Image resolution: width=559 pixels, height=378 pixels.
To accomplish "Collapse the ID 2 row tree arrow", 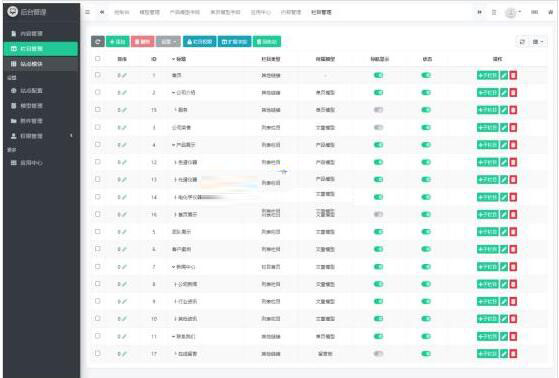I will click(x=174, y=93).
